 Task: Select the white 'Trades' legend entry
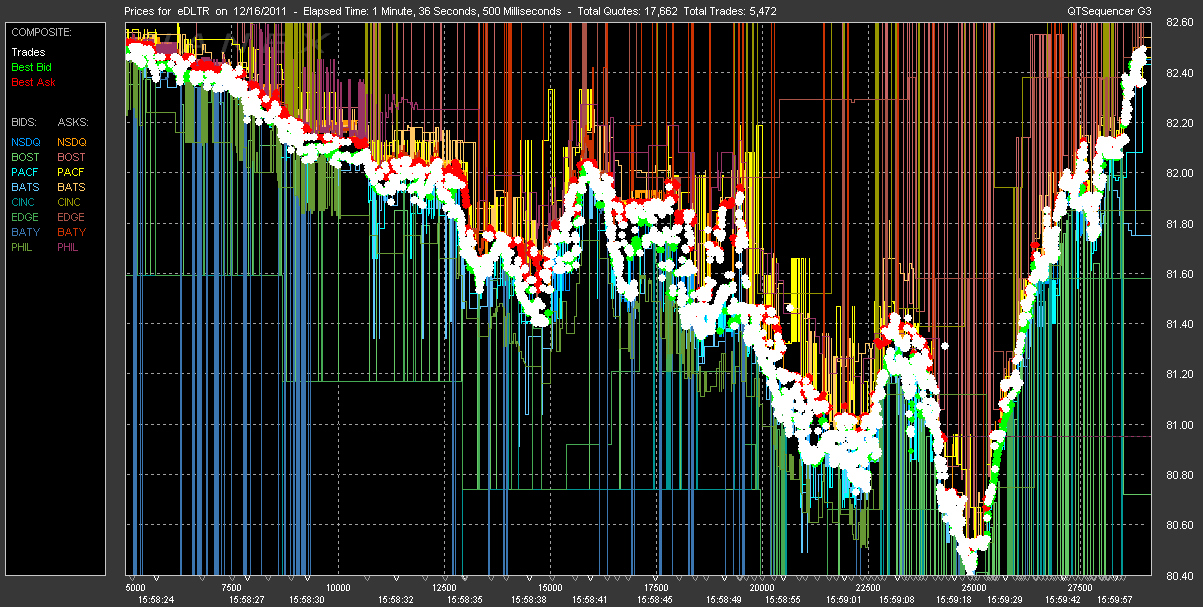[28, 52]
